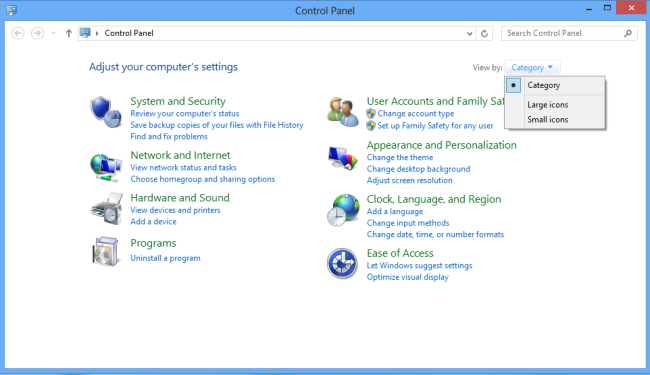Open Save backup copies with File History
650x375 pixels.
pyautogui.click(x=217, y=125)
